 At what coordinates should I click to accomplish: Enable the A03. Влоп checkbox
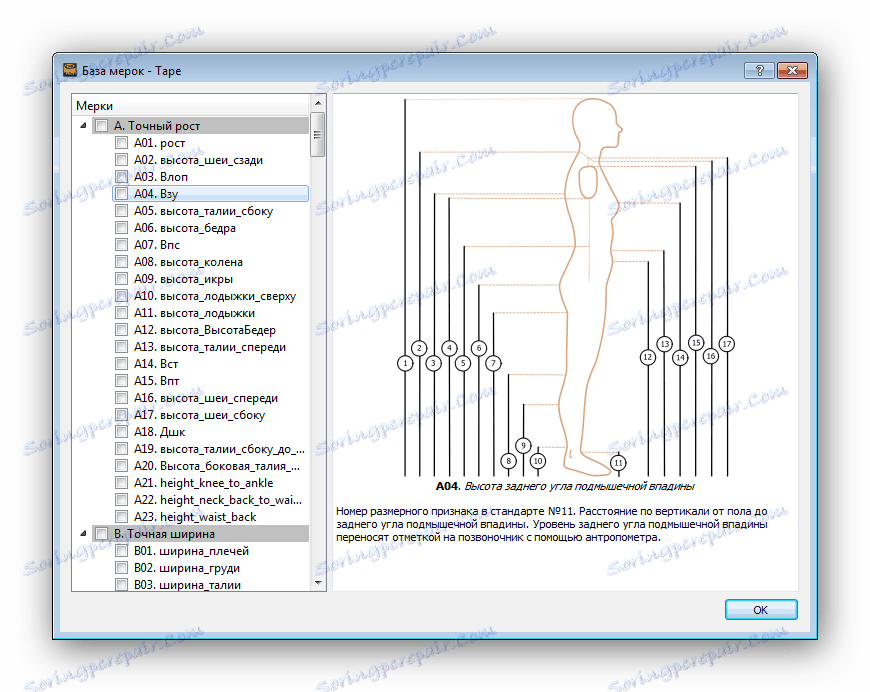tap(121, 176)
